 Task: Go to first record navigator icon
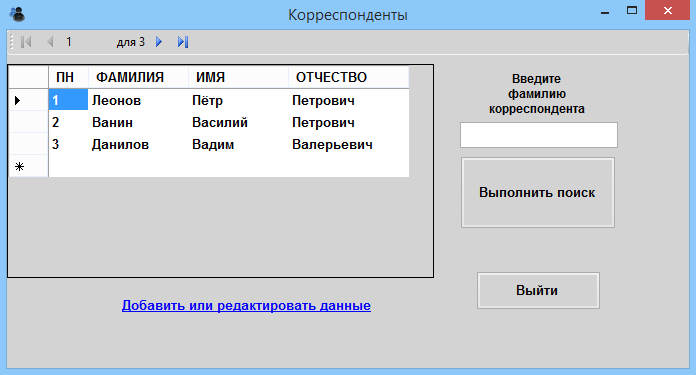coord(26,42)
